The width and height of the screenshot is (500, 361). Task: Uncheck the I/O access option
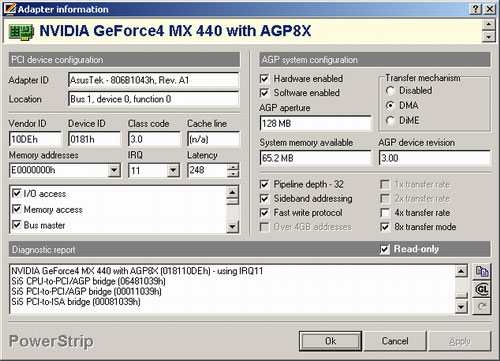(17, 193)
